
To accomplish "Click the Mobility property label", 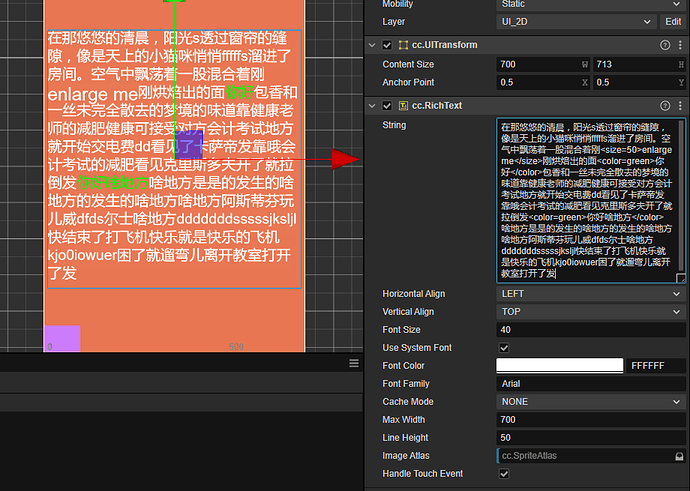I will click(x=397, y=4).
